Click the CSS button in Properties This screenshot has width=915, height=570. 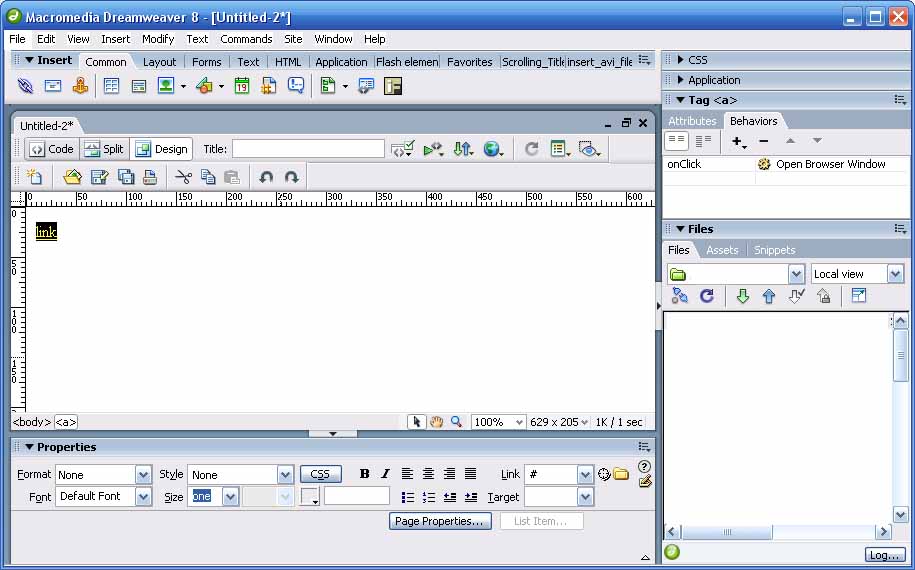click(320, 474)
